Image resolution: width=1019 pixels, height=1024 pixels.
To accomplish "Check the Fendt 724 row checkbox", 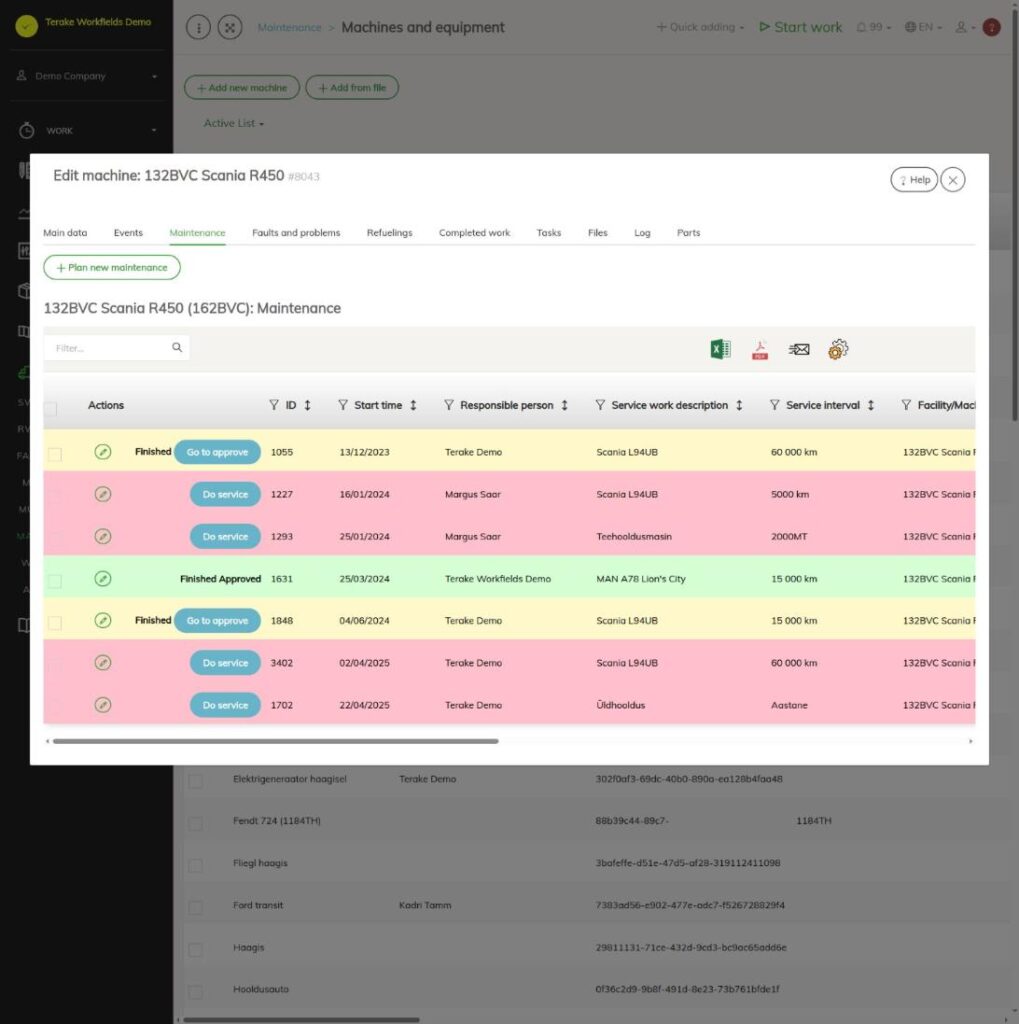I will tap(195, 823).
